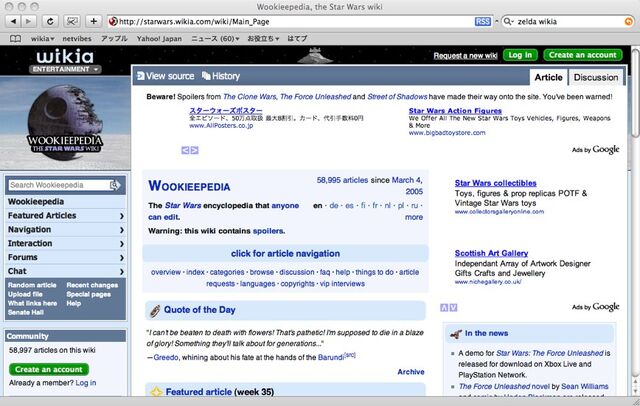The image size is (640, 406).
Task: Open View source for the page
Action: tap(166, 76)
